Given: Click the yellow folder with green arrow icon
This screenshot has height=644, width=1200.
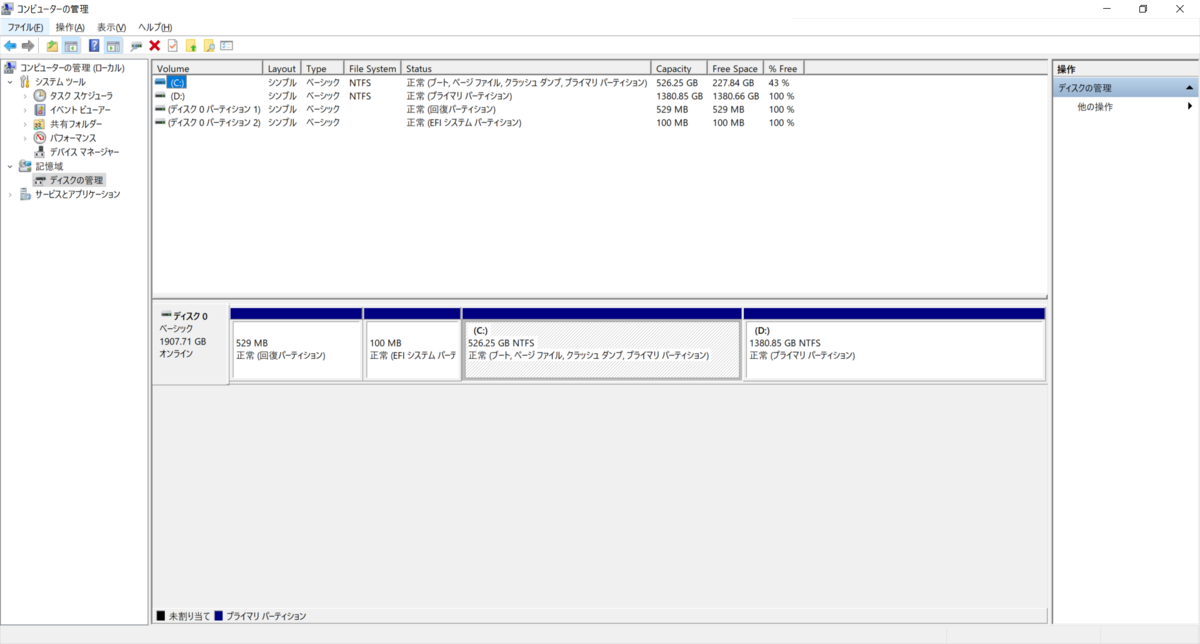Looking at the screenshot, I should (x=191, y=46).
